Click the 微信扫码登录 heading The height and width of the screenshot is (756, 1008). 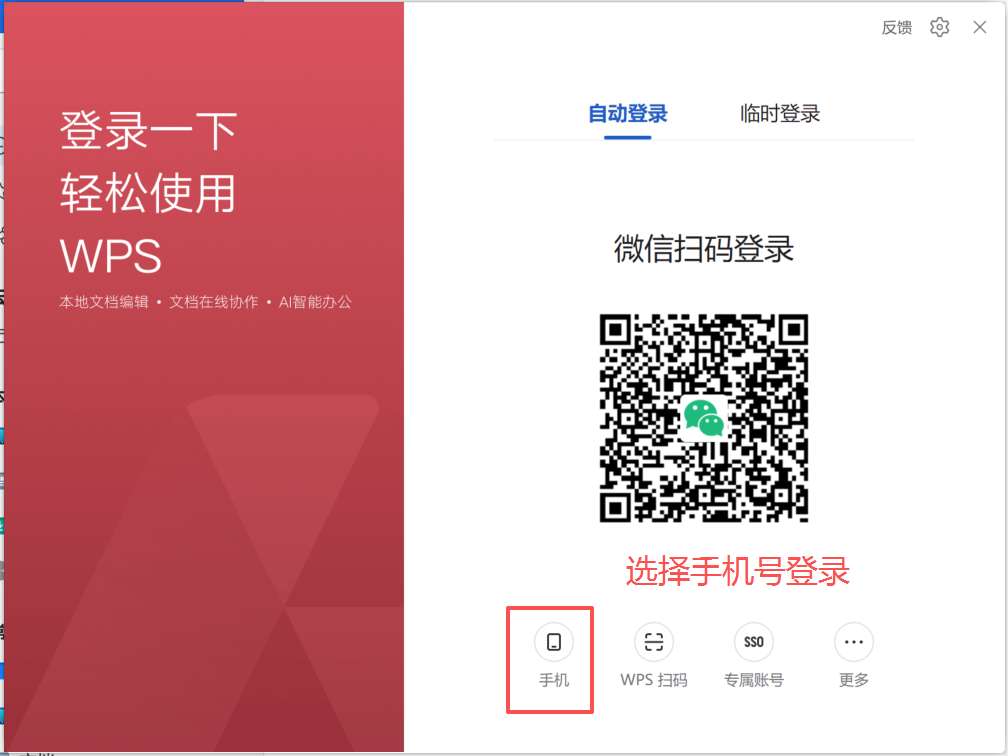[703, 249]
